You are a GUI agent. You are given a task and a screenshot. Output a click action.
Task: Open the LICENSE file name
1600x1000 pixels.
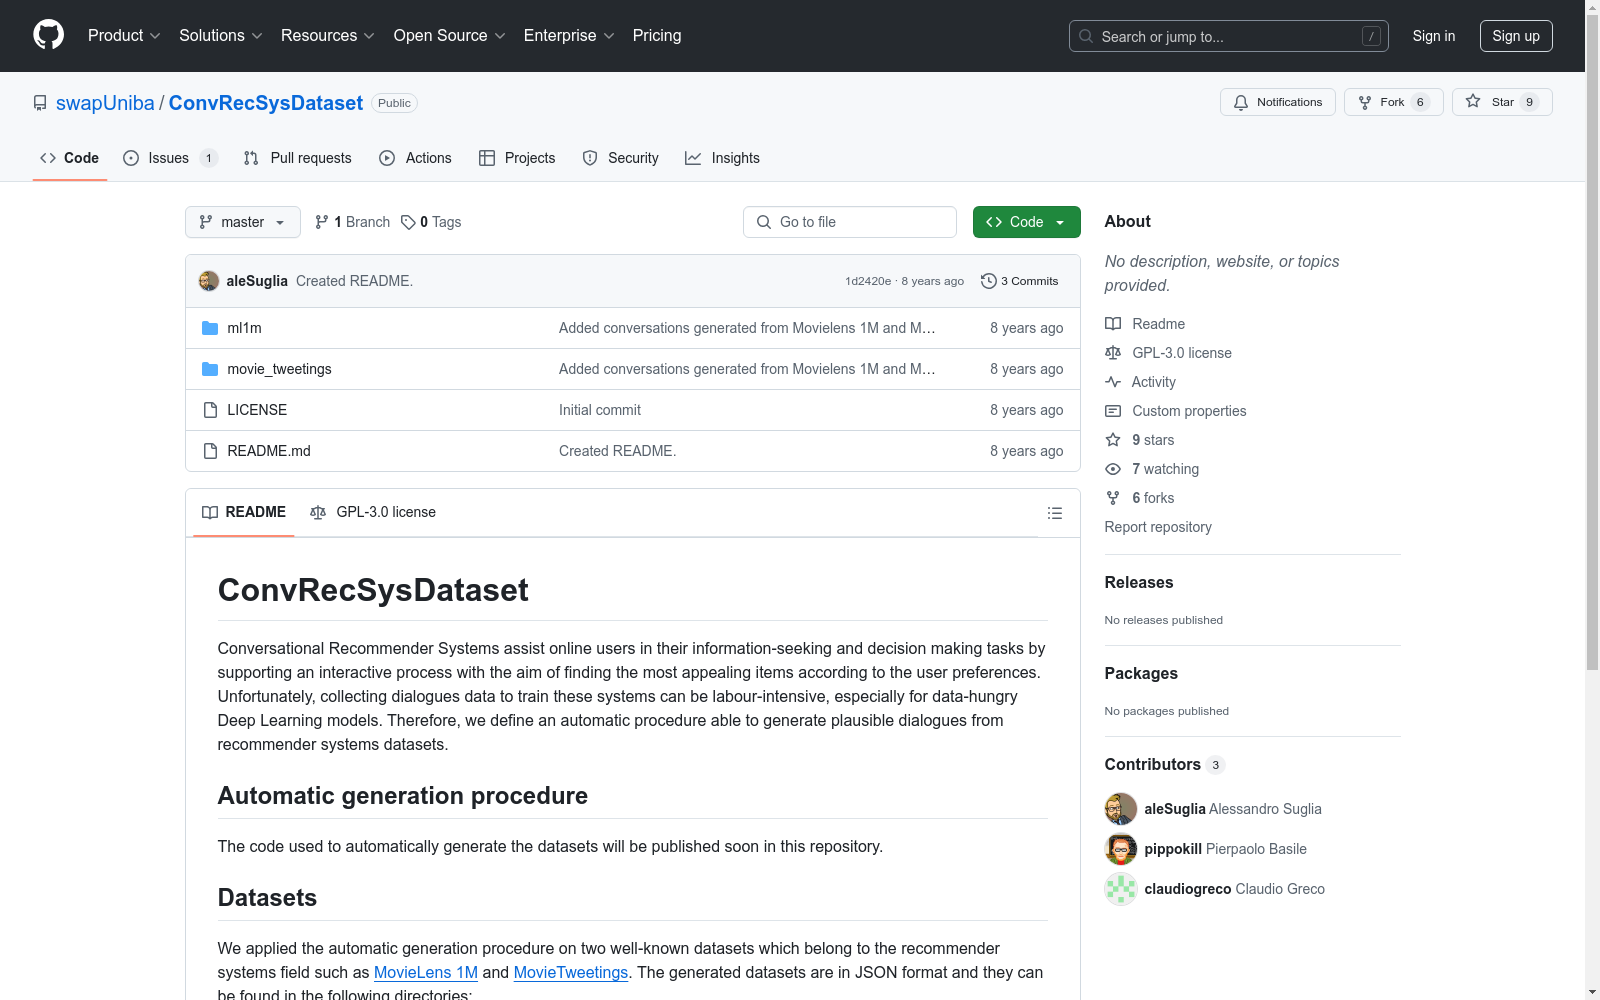(x=257, y=410)
